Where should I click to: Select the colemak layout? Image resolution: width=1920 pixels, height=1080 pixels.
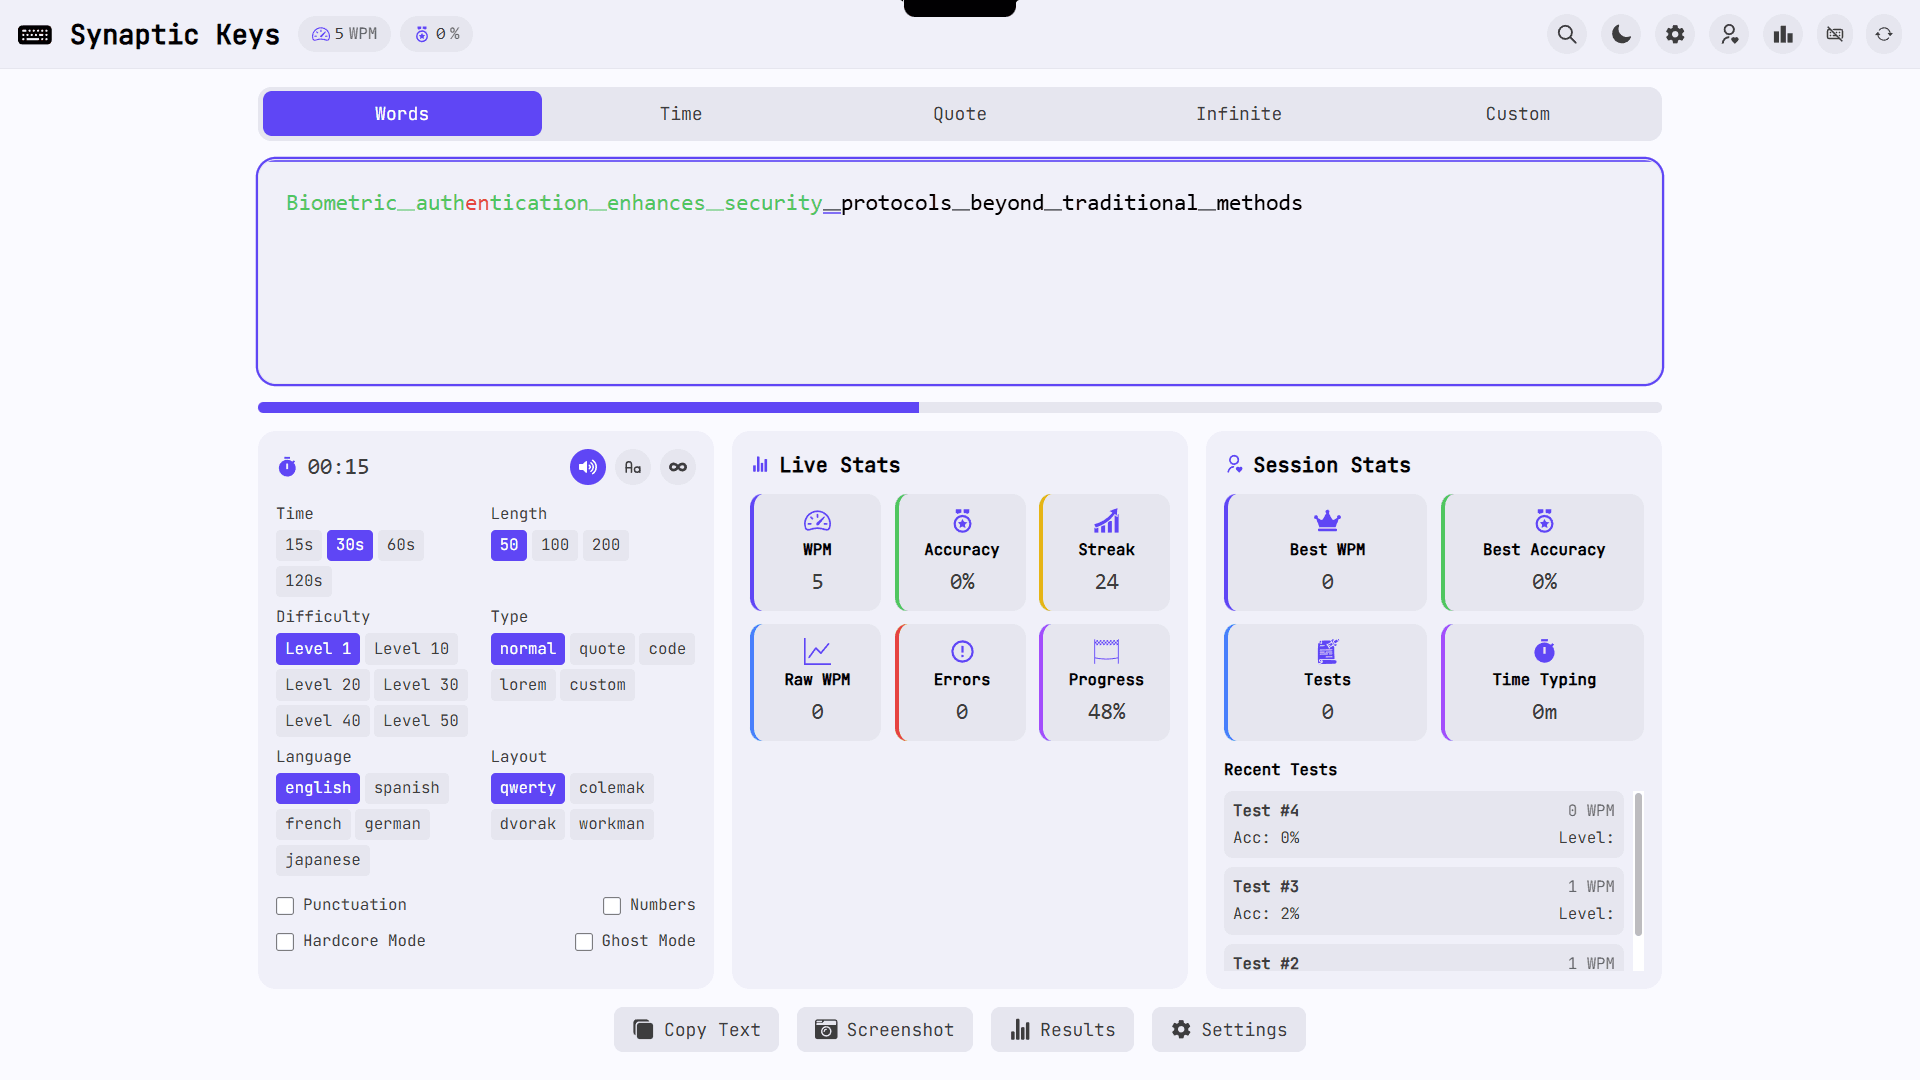612,788
